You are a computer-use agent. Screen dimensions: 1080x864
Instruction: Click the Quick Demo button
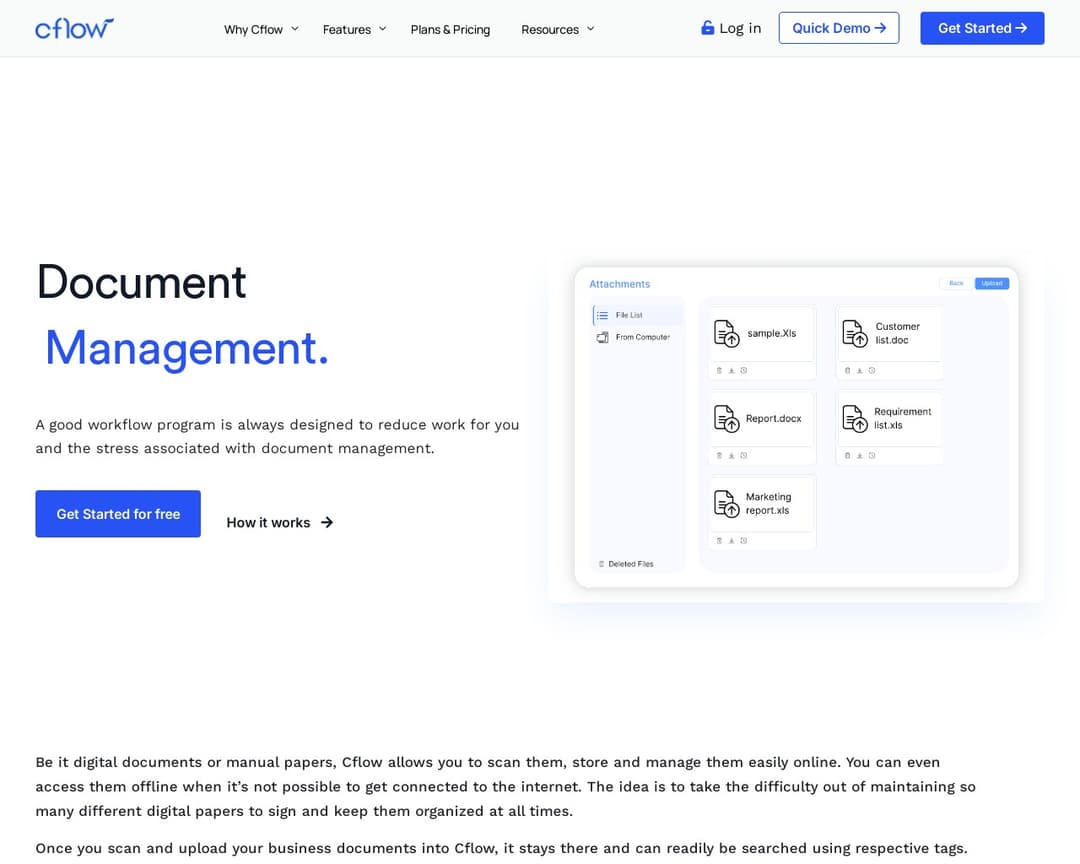click(x=839, y=28)
